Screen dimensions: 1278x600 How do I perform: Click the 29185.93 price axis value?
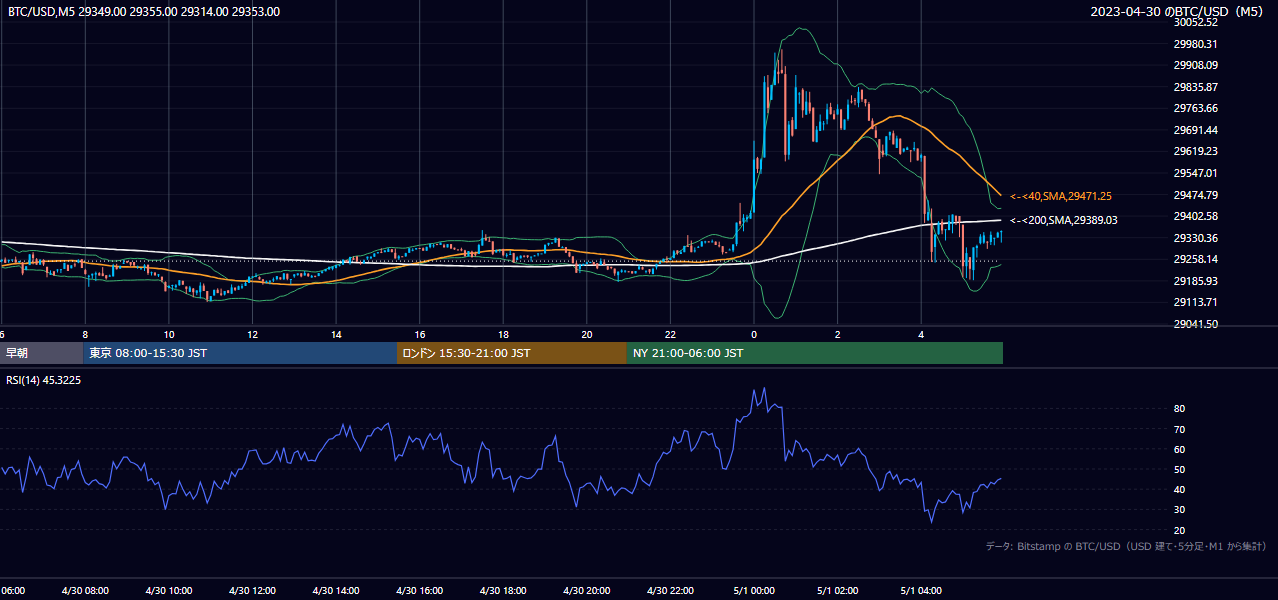coord(1195,281)
